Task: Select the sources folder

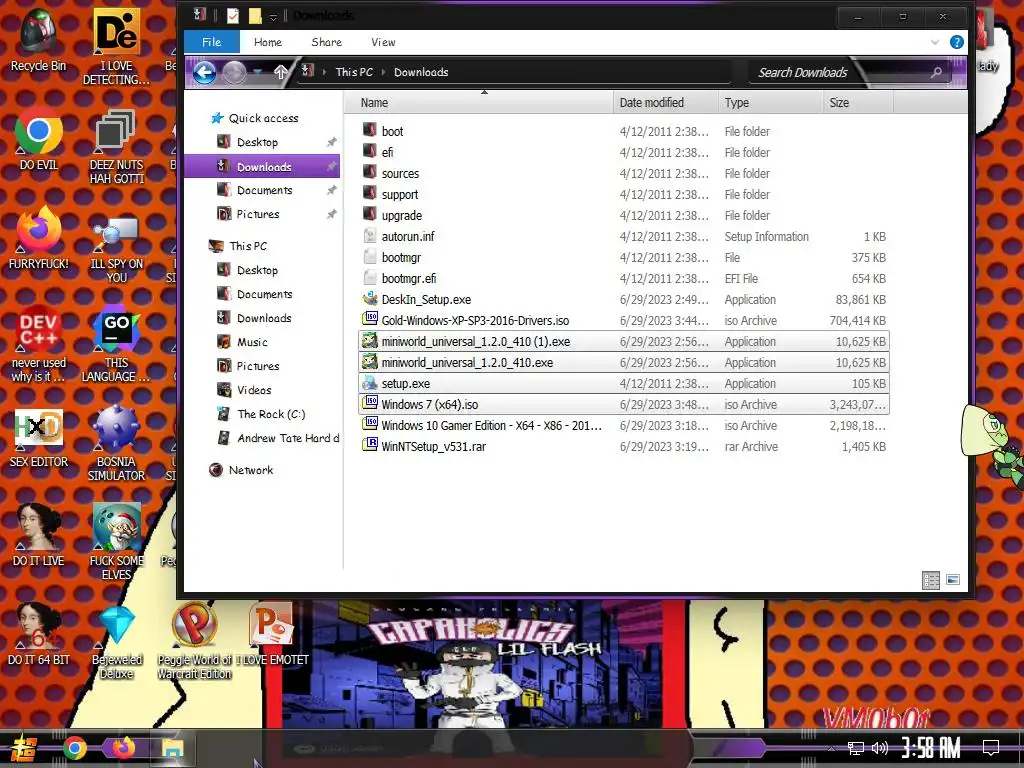Action: [x=624, y=174]
